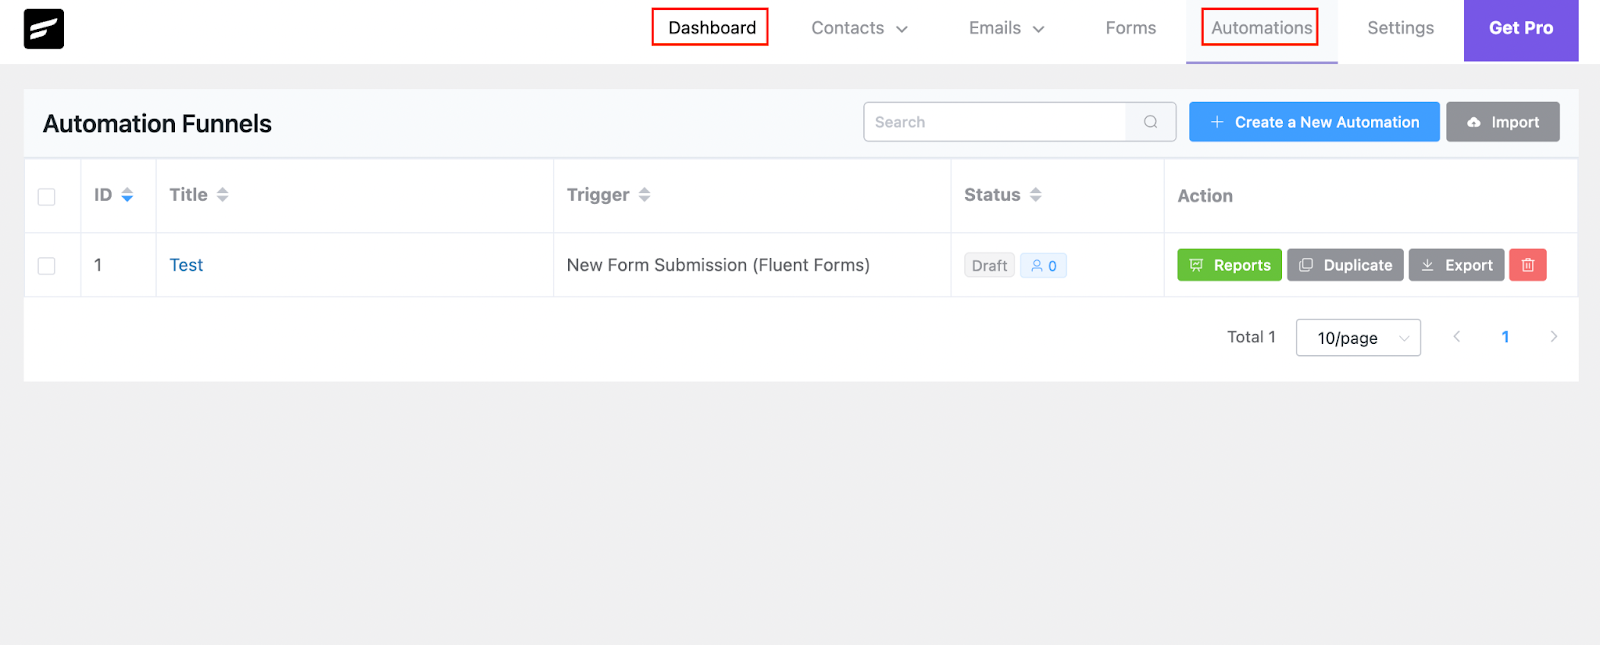The image size is (1600, 645).
Task: Open the 10/page size dropdown
Action: (1357, 338)
